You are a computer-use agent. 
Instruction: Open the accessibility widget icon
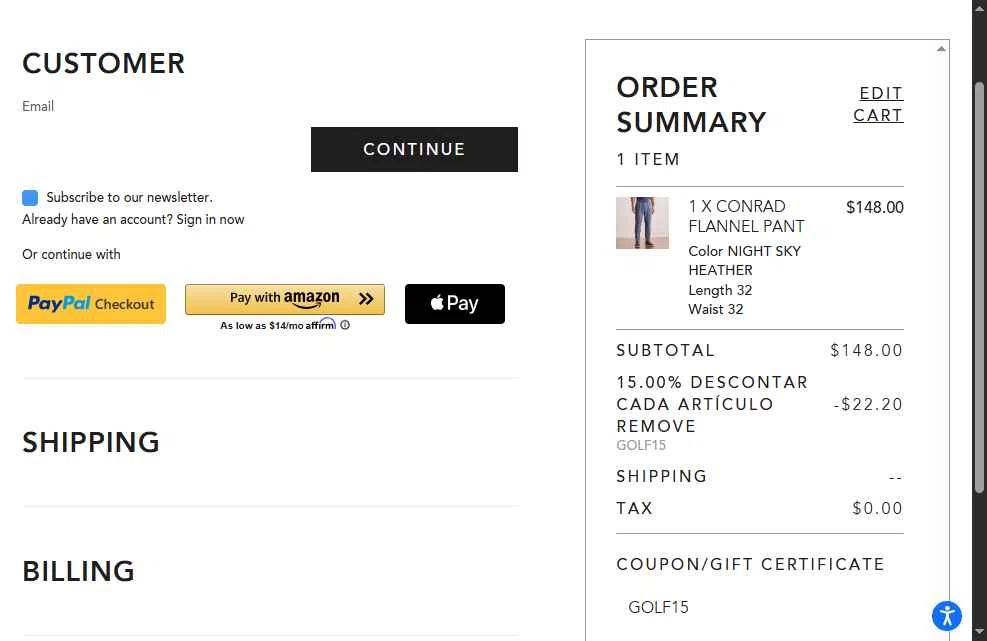pos(946,616)
